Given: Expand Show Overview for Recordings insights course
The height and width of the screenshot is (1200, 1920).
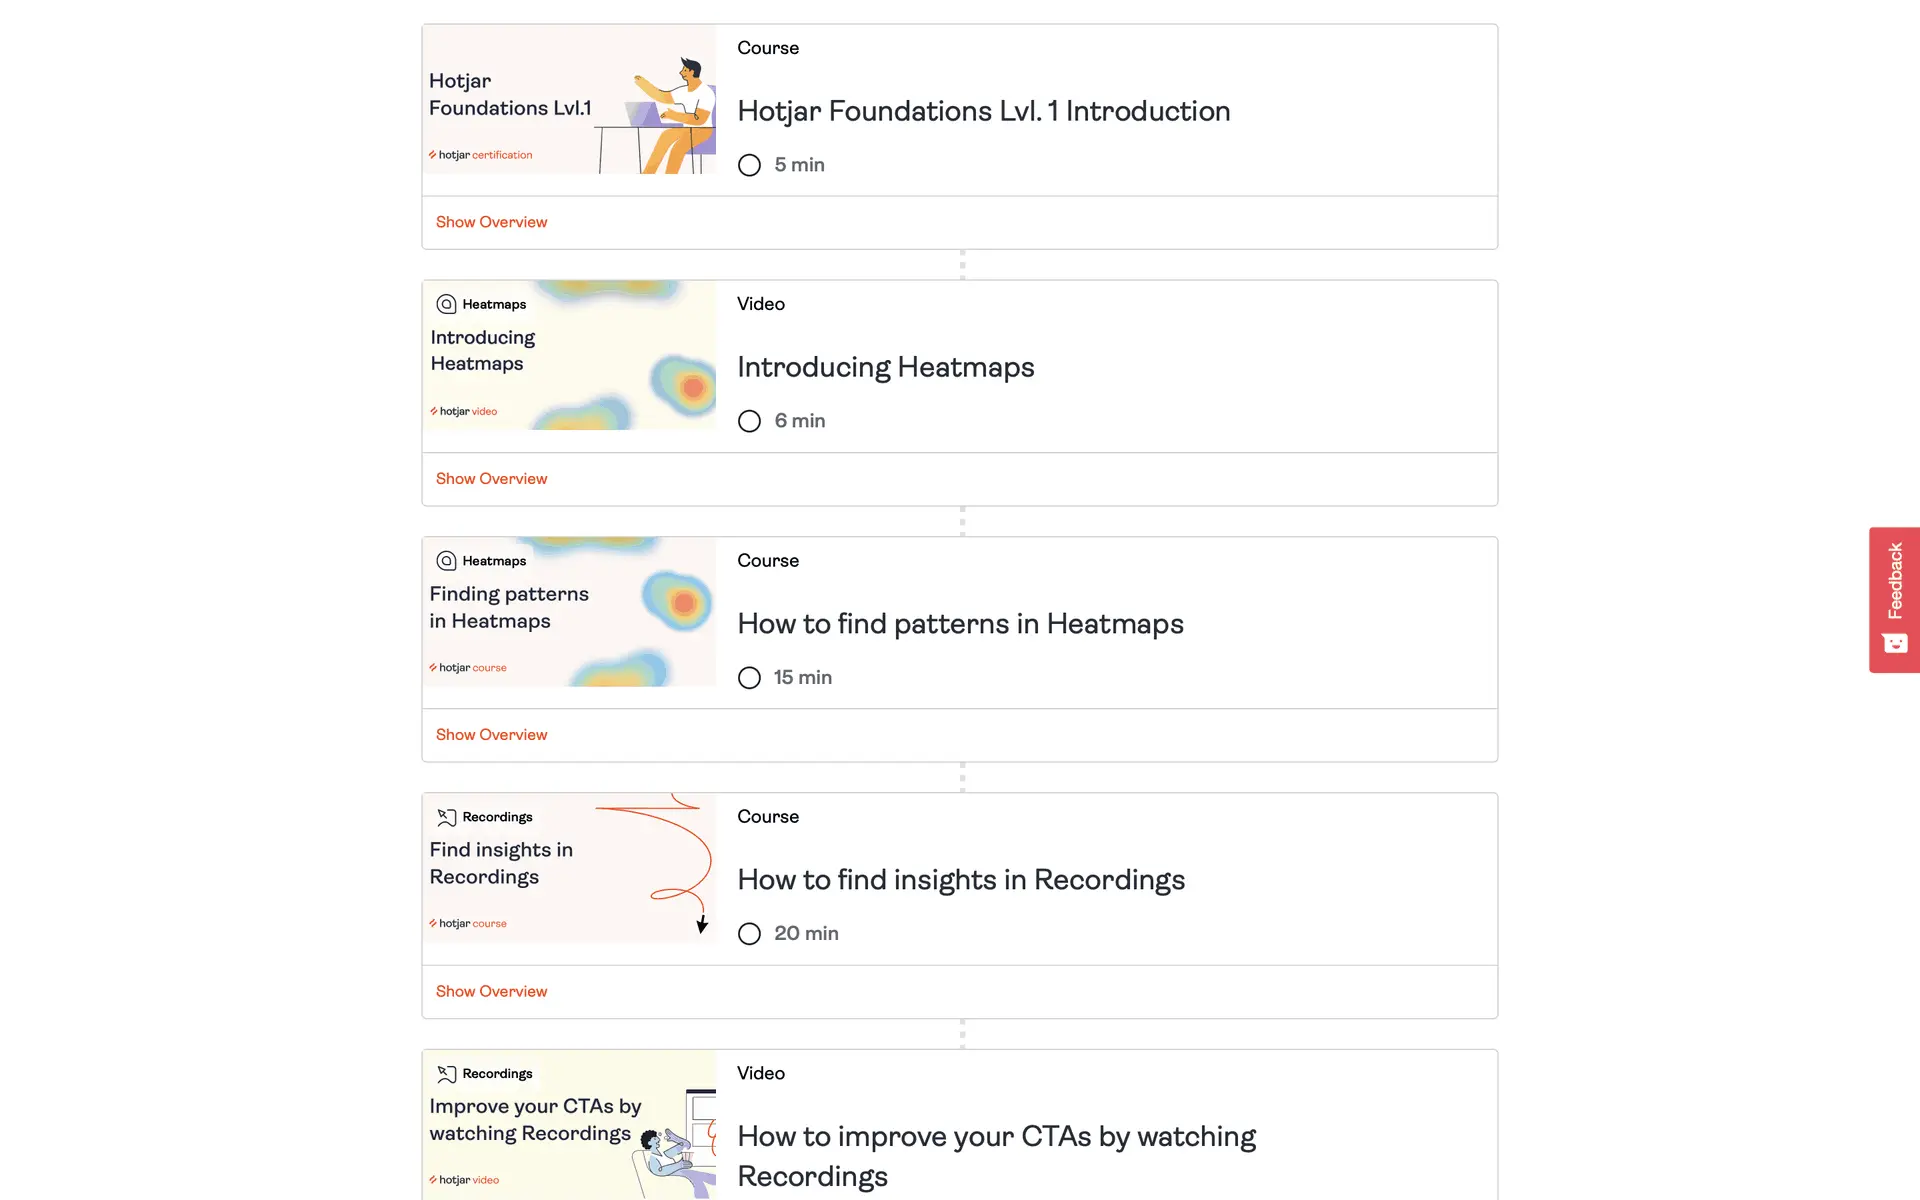Looking at the screenshot, I should click(x=491, y=991).
